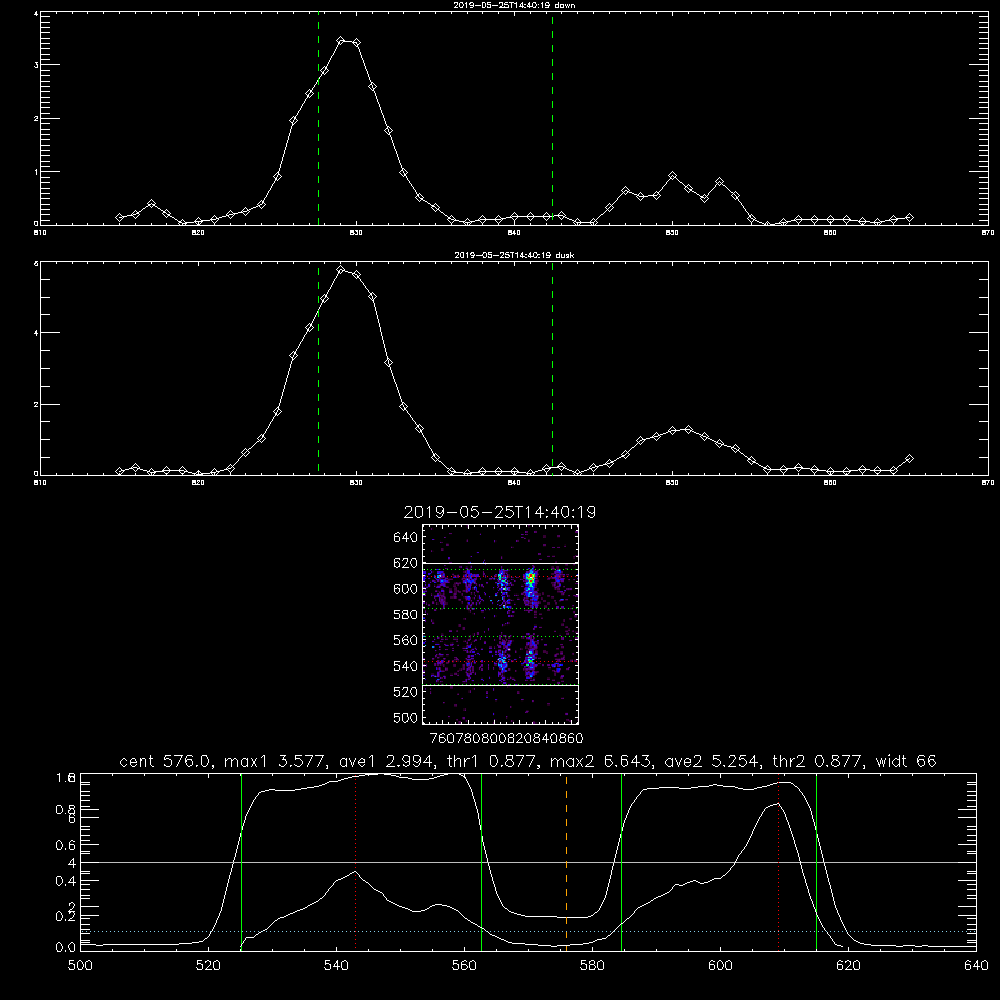Click the dusk plot title text

[x=514, y=255]
